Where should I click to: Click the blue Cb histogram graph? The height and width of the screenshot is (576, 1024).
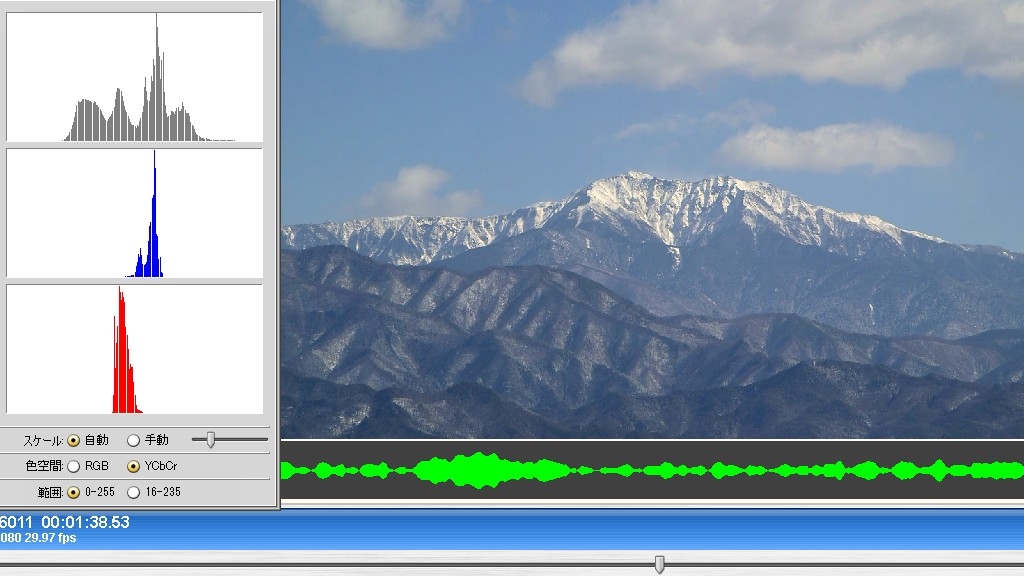click(135, 213)
